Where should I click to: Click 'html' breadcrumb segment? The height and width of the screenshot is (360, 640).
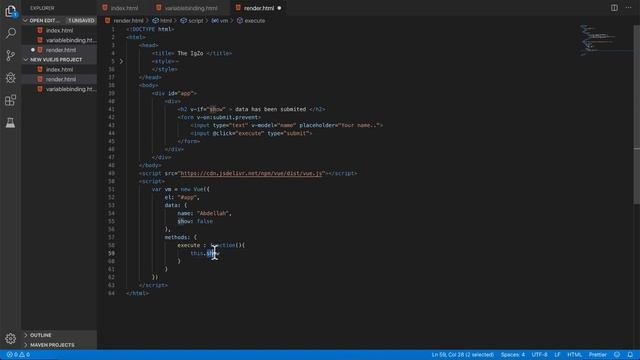click(166, 20)
